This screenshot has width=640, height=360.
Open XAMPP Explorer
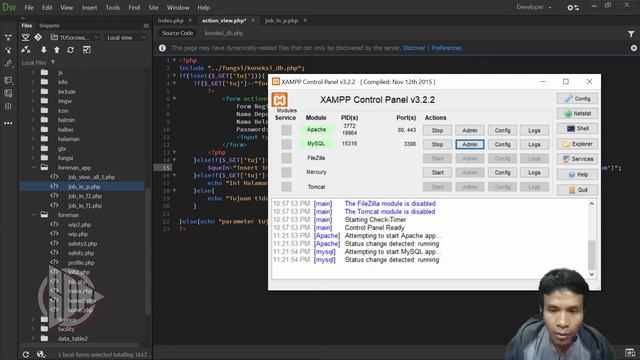577,144
